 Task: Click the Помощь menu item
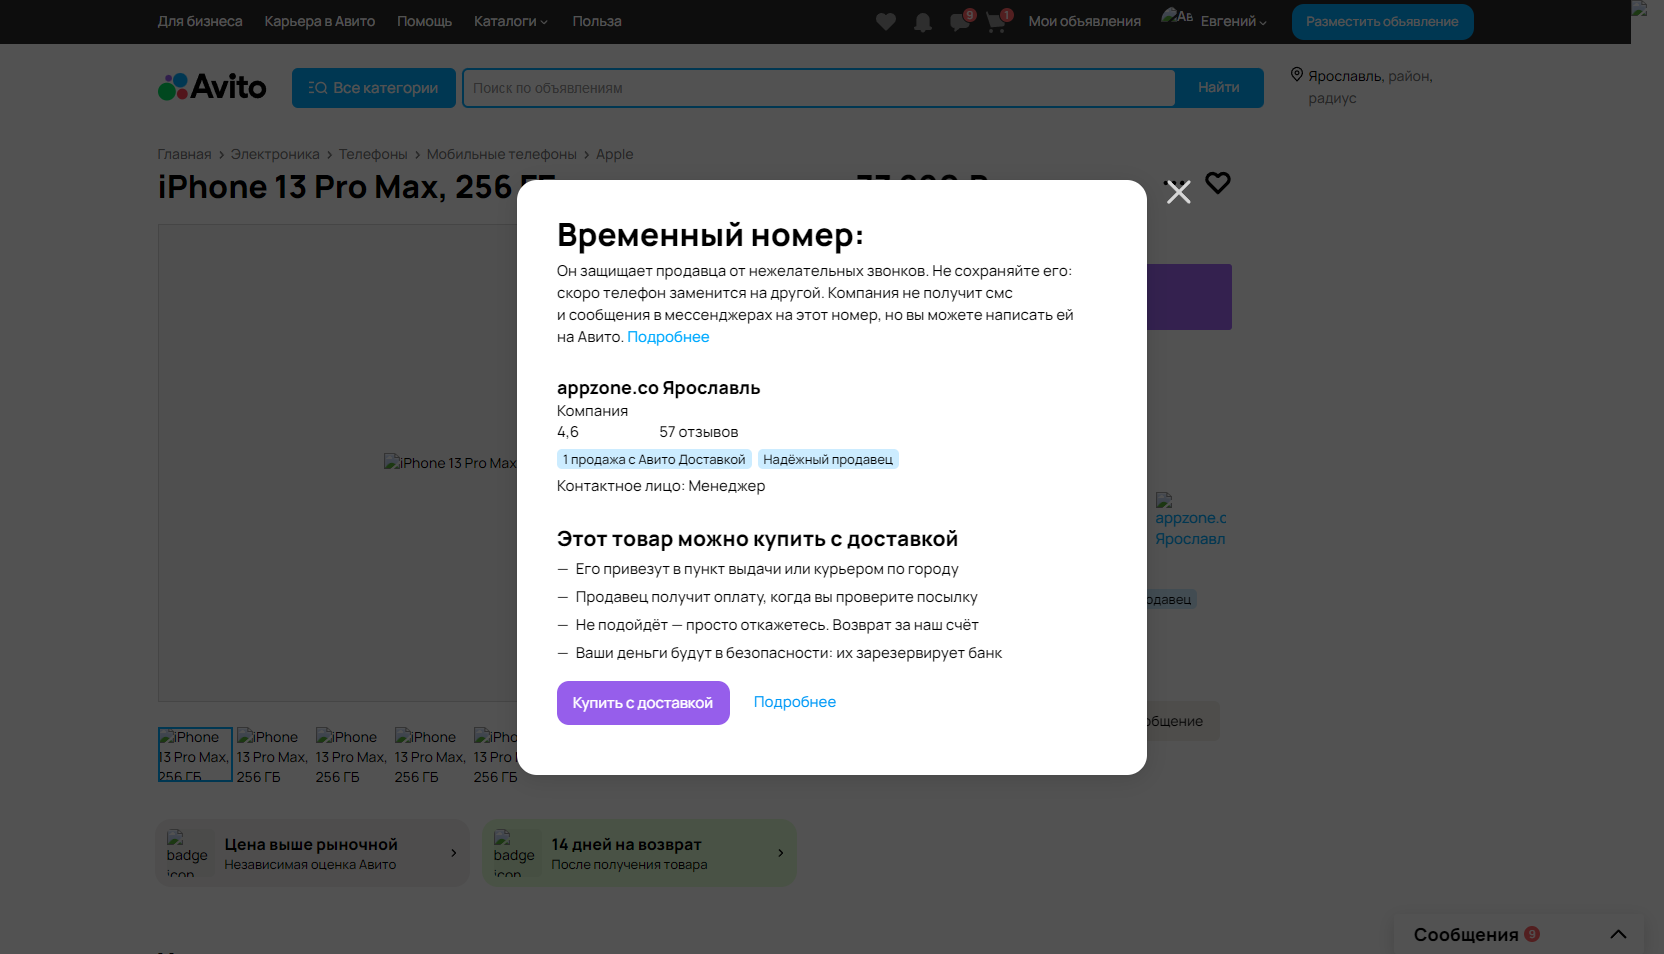[425, 21]
